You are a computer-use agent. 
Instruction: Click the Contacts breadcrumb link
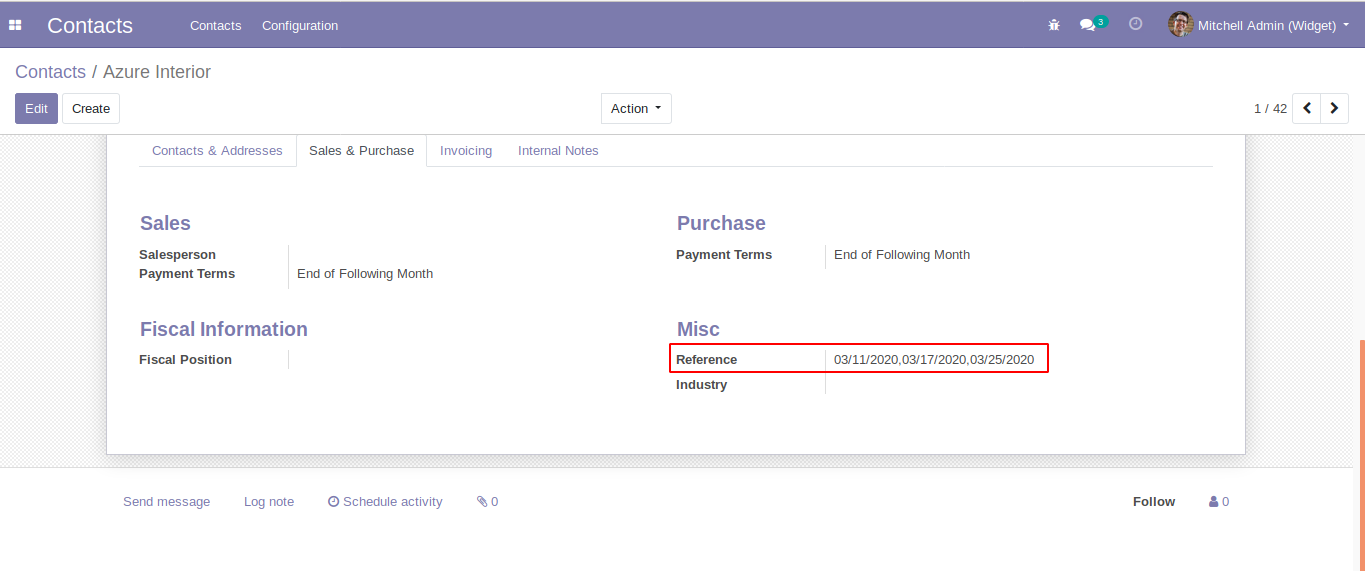tap(50, 72)
